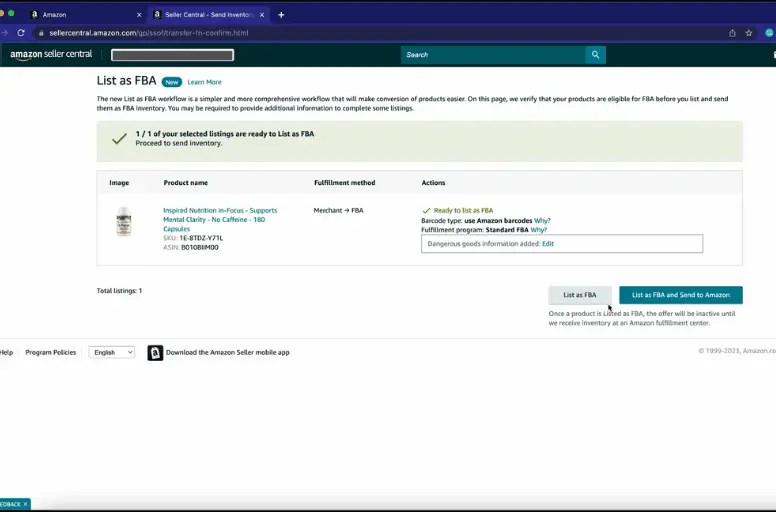Click Merchant → FBA fulfillment text
776x512 pixels.
coord(339,210)
